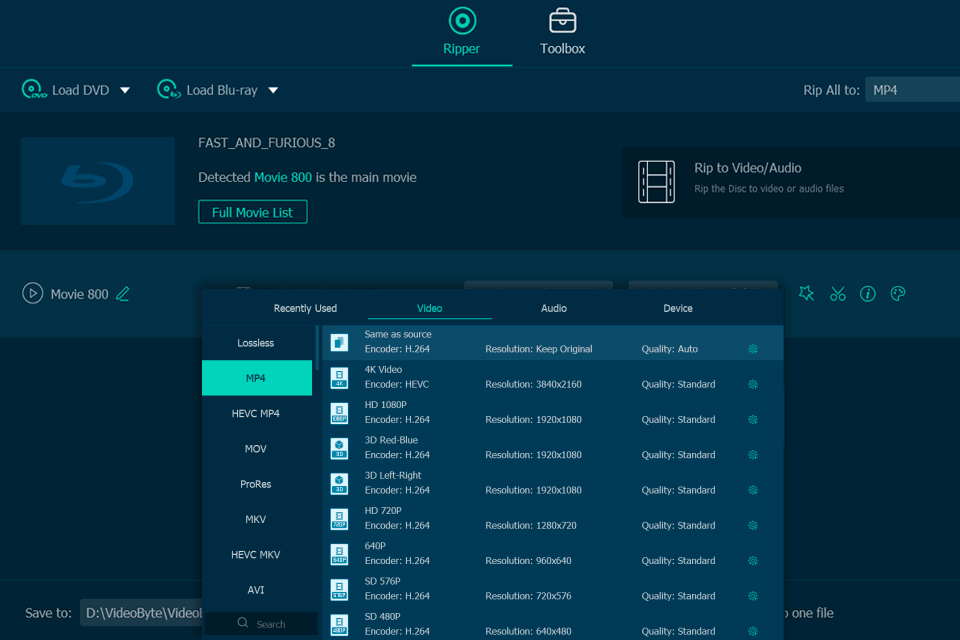
Task: Select the 640P preset
Action: tap(552, 554)
